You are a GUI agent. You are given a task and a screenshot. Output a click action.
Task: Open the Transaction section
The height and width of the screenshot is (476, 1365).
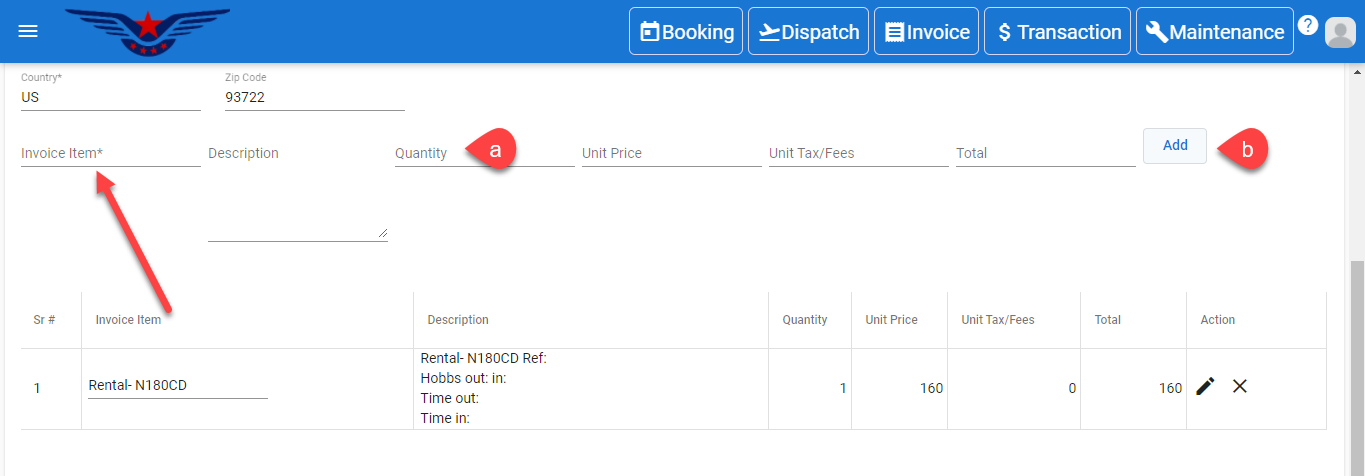tap(1058, 32)
